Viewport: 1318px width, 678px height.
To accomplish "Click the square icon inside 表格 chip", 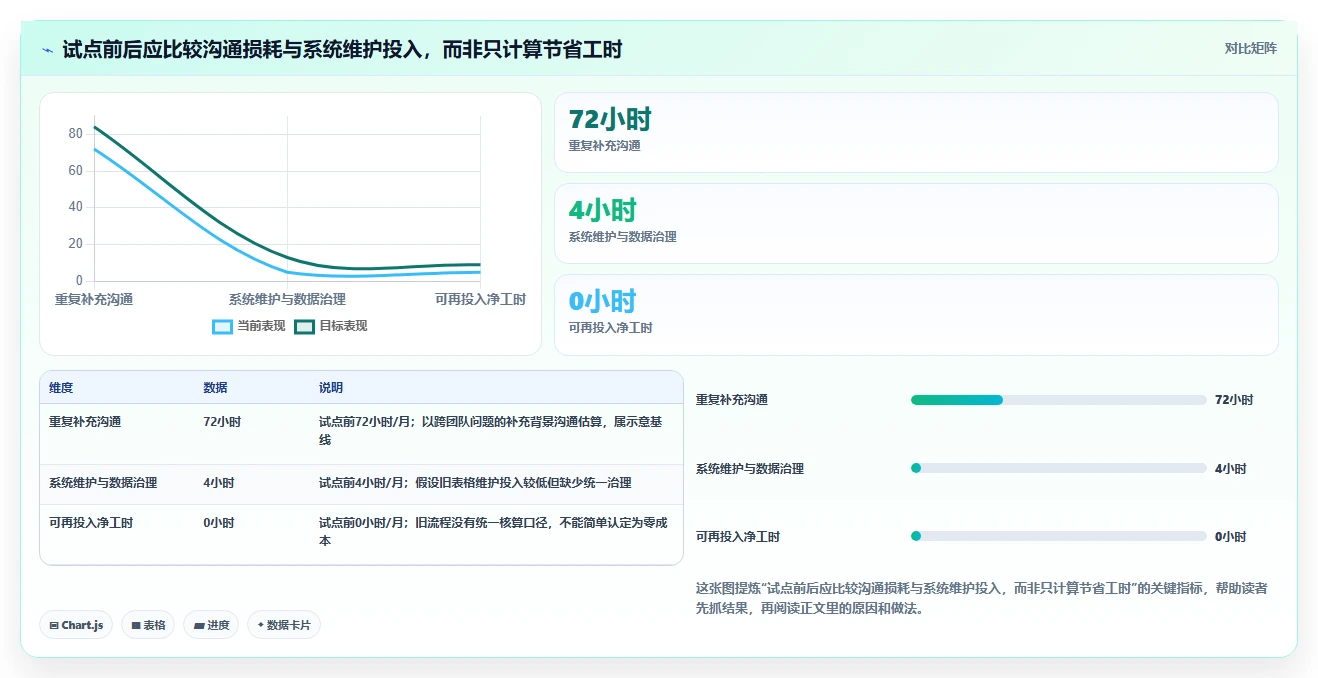I will click(136, 626).
